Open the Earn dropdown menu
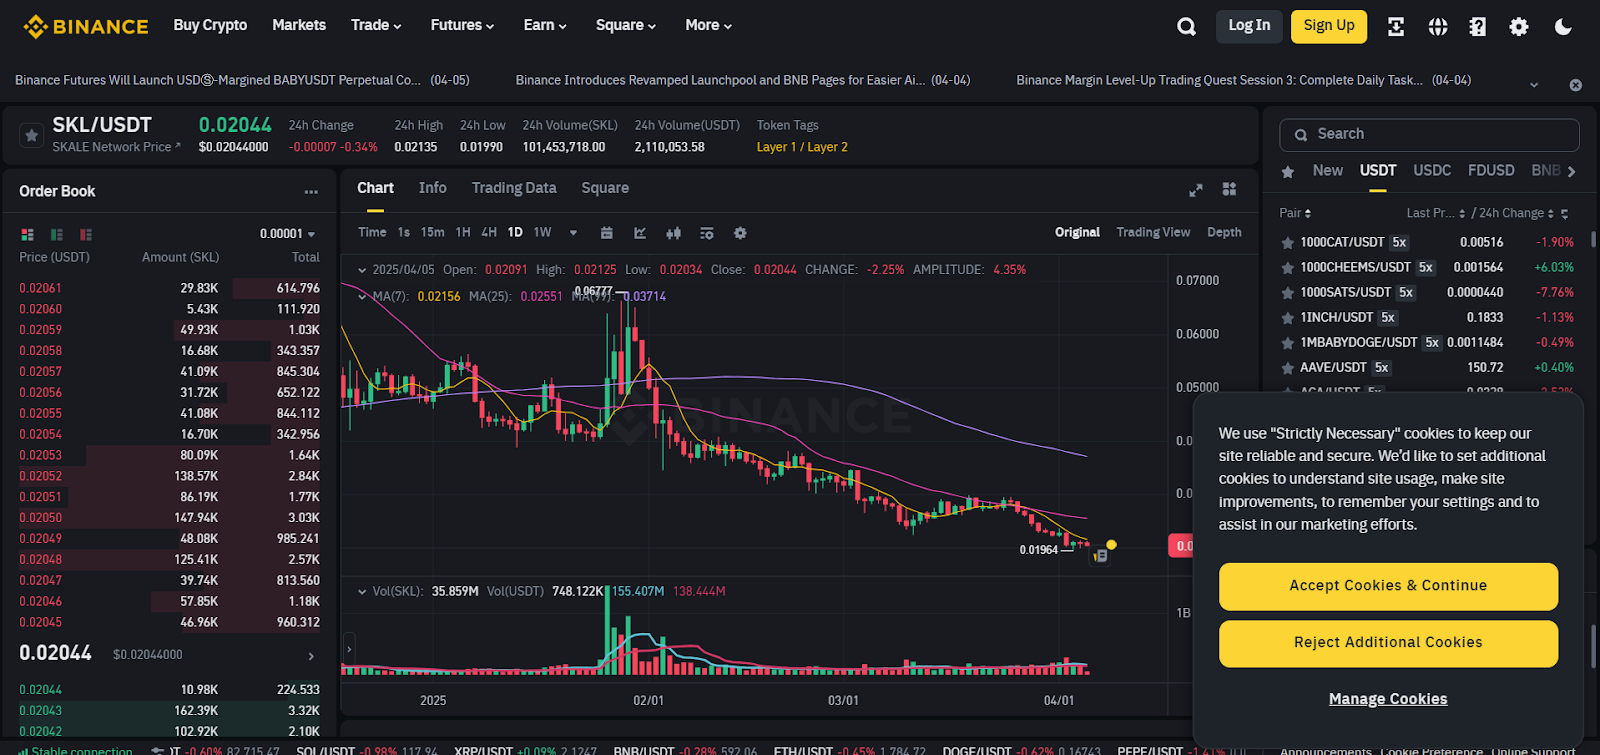 coord(545,25)
